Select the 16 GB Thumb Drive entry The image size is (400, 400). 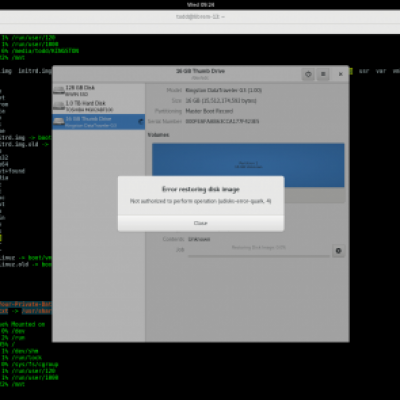[x=99, y=122]
